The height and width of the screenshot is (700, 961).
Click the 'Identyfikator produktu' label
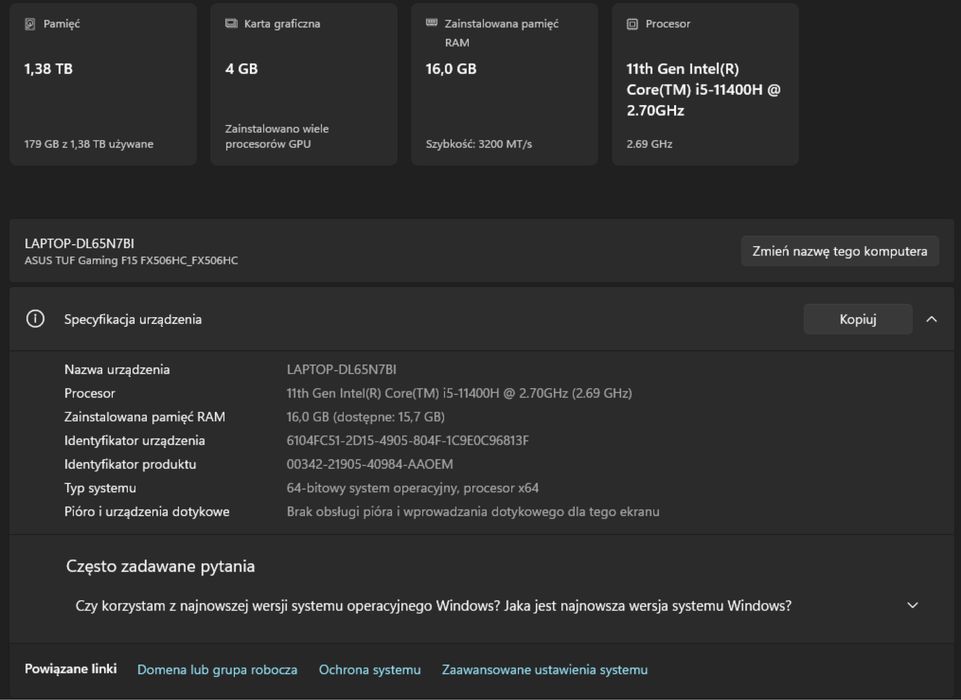pyautogui.click(x=131, y=465)
